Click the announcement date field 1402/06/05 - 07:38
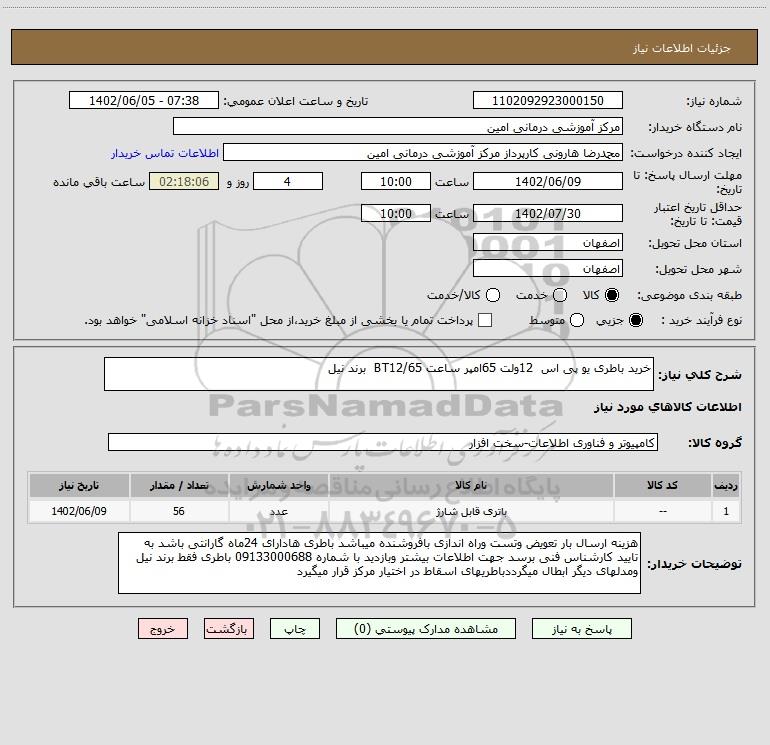This screenshot has height=745, width=770. 144,100
